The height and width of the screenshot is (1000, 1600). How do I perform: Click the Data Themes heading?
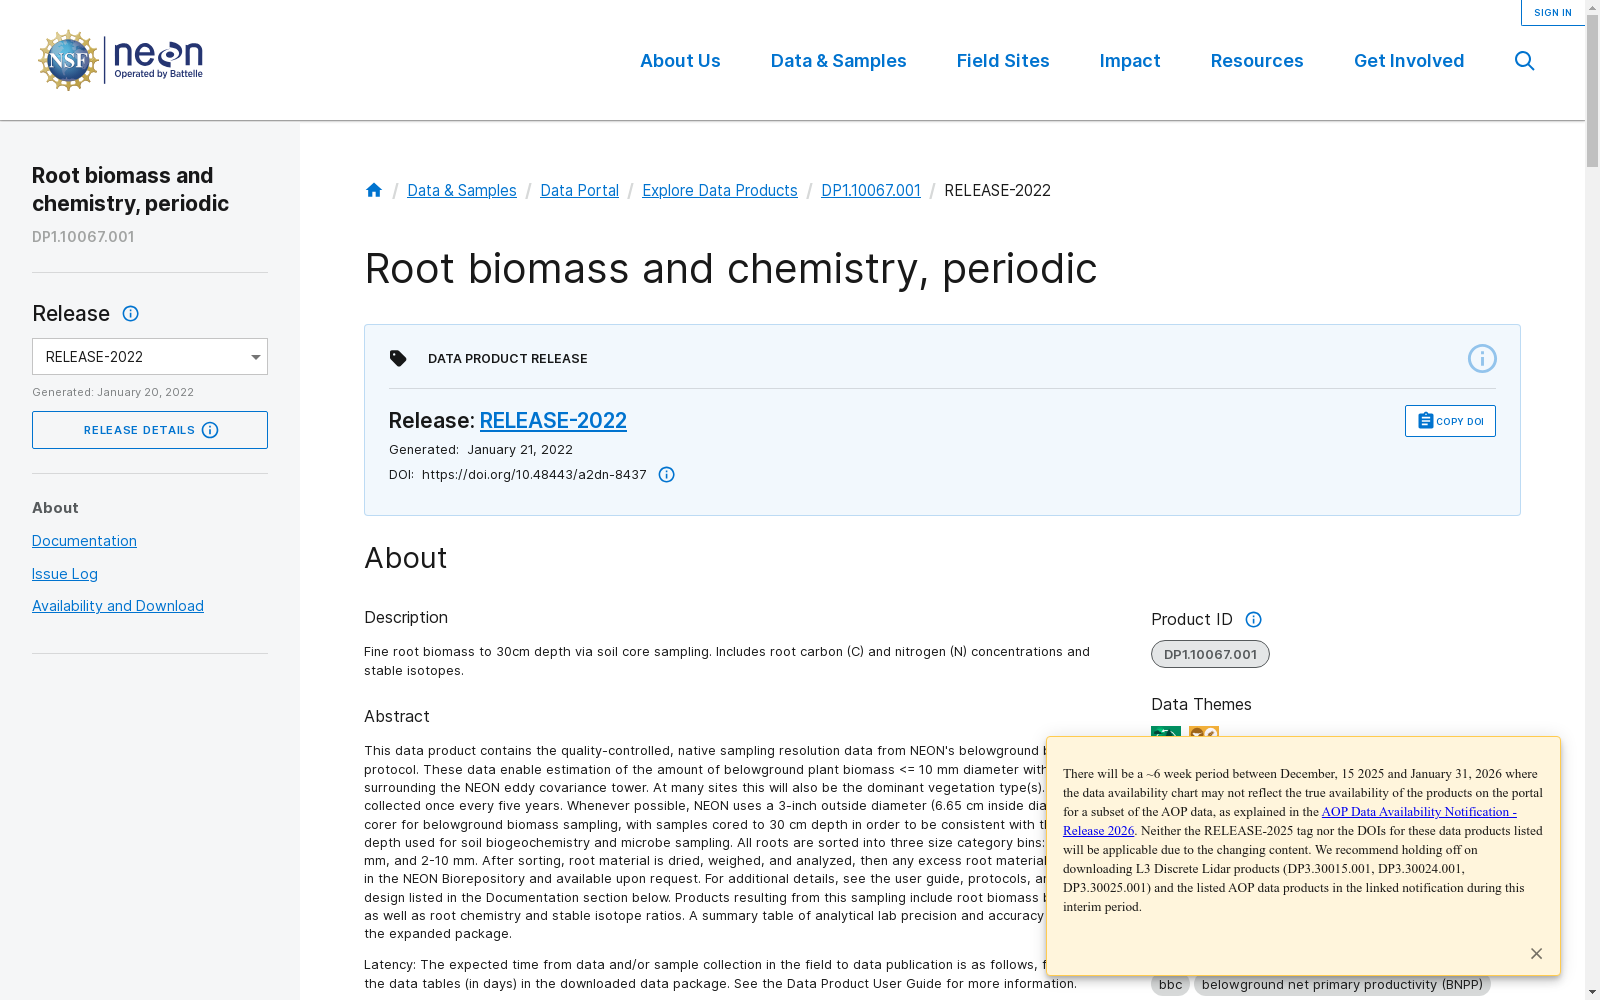point(1201,705)
